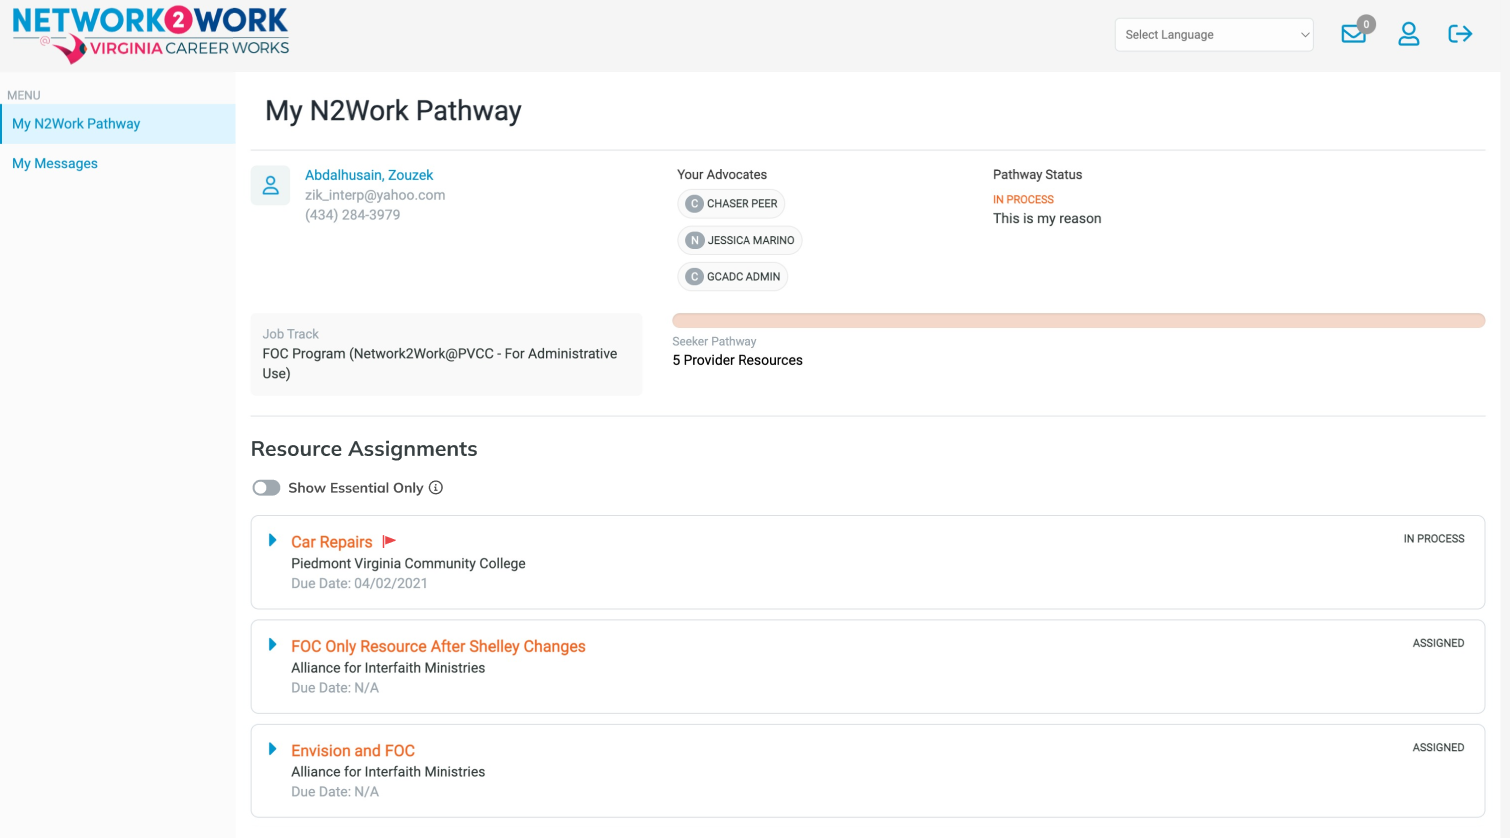This screenshot has width=1510, height=838.
Task: Click the GCADC Admin advocate chip
Action: (x=733, y=277)
